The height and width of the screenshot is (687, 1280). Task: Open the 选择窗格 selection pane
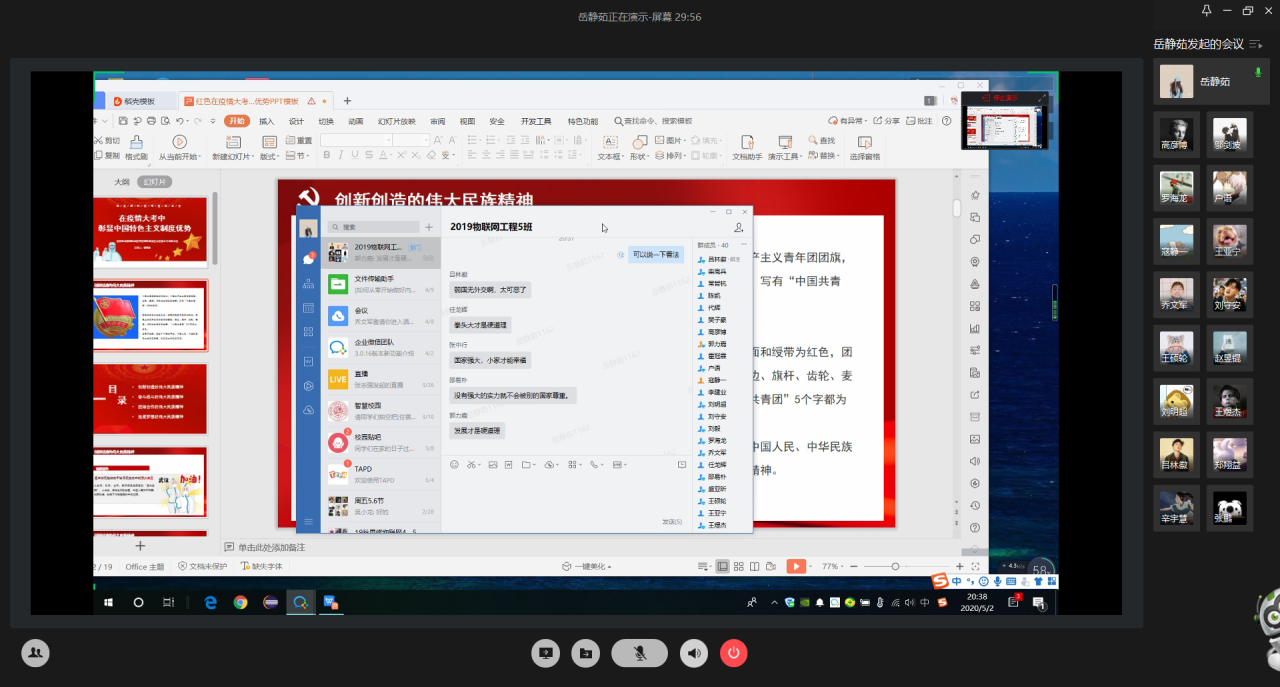click(x=865, y=148)
